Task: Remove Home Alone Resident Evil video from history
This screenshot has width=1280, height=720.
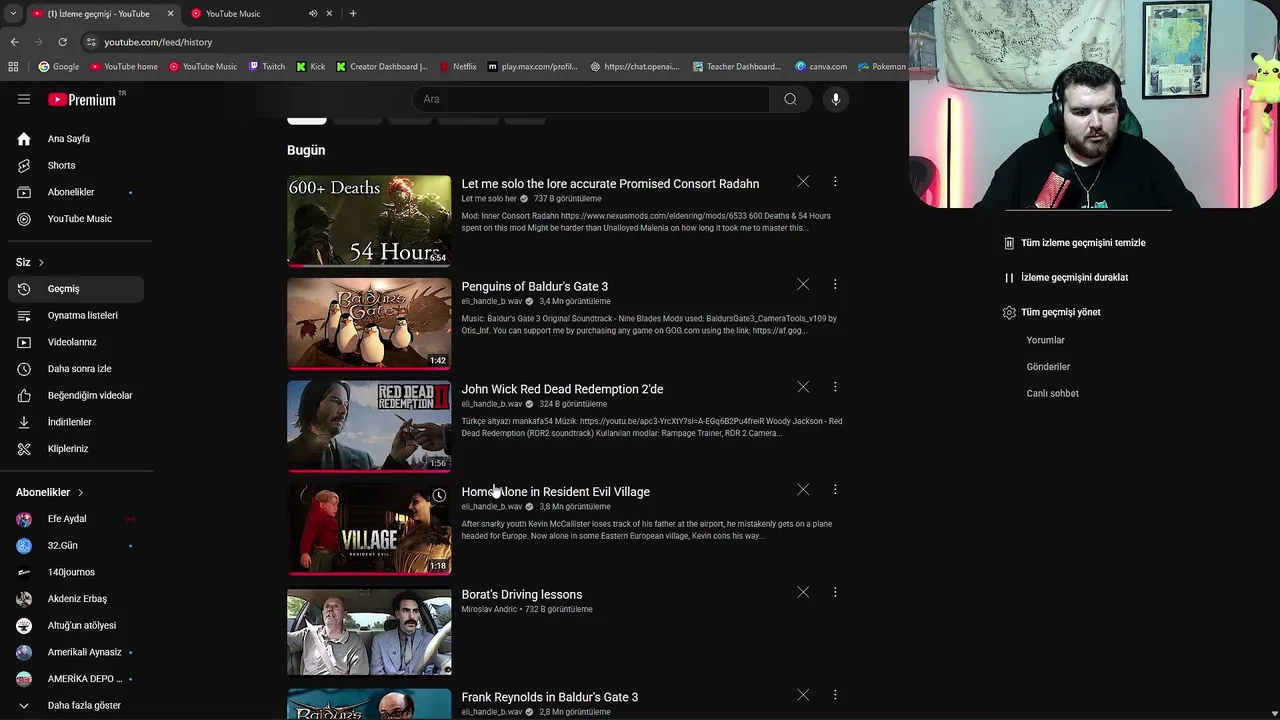Action: coord(803,490)
